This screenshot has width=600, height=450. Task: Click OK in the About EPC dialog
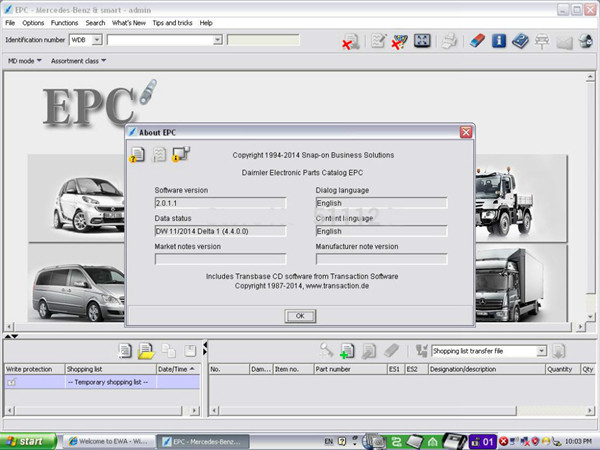[x=300, y=316]
